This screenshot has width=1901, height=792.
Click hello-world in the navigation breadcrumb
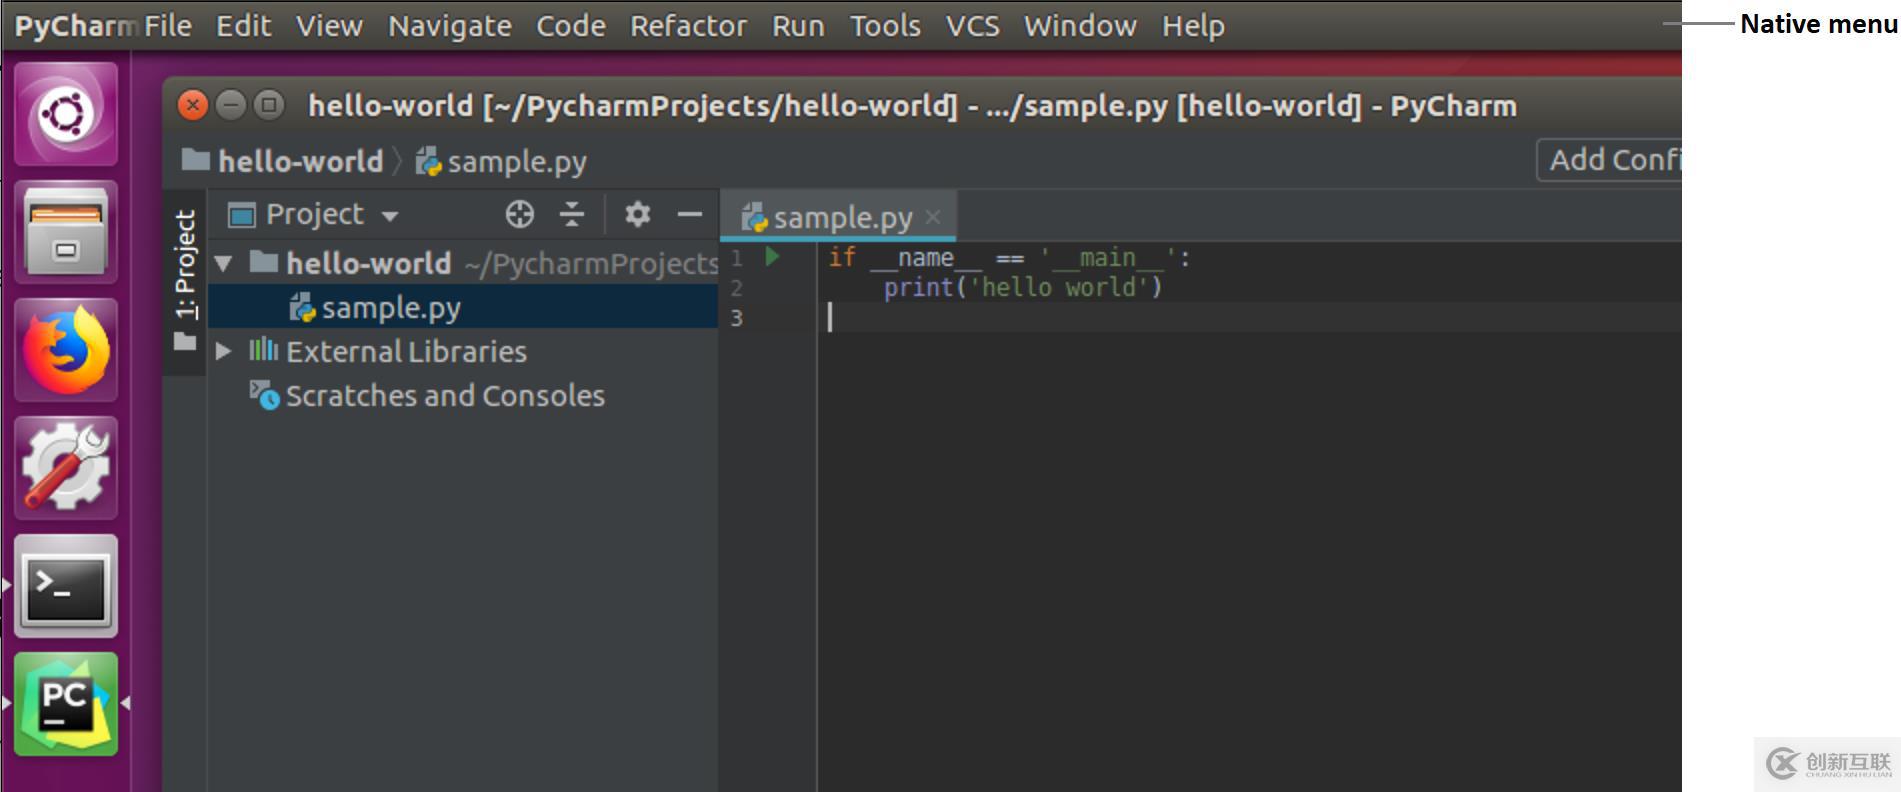pyautogui.click(x=300, y=160)
